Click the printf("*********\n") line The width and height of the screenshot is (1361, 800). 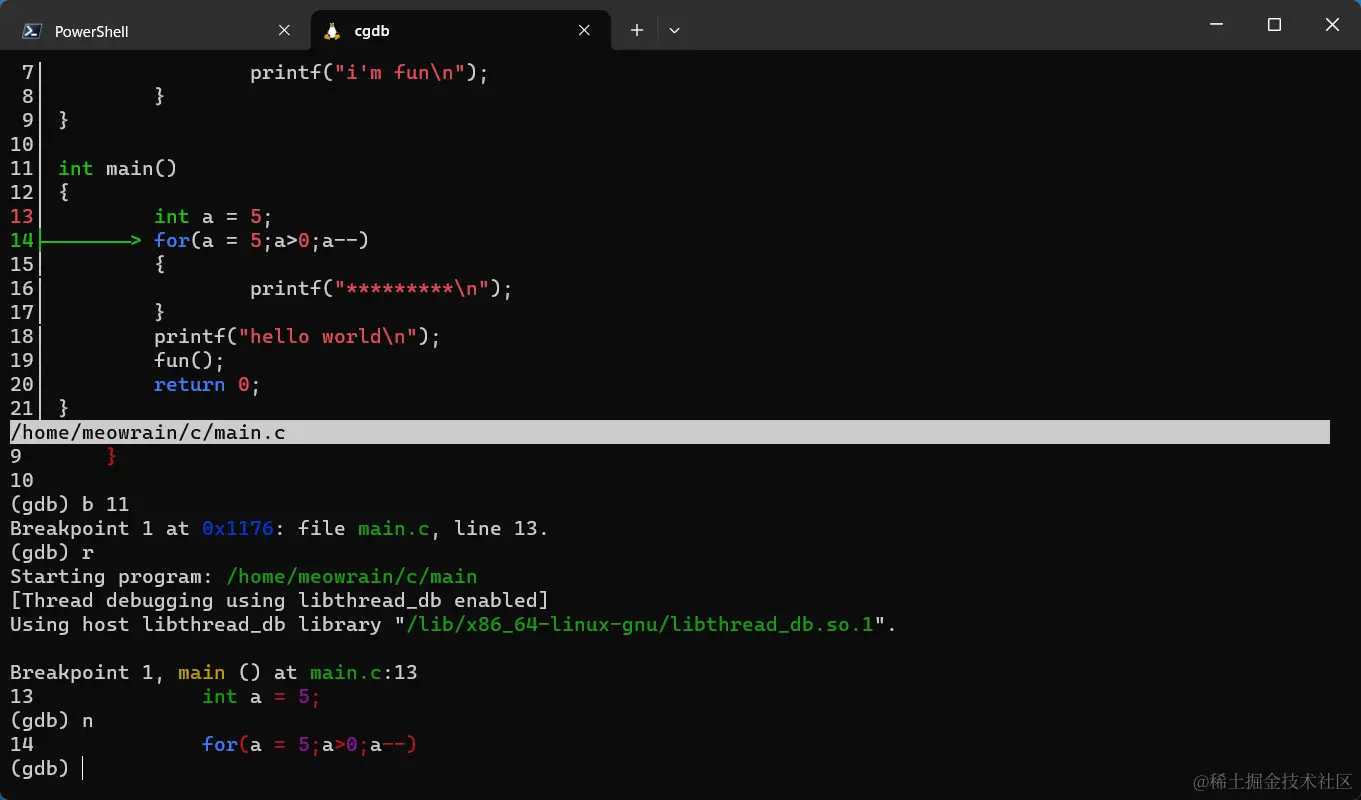coord(381,288)
